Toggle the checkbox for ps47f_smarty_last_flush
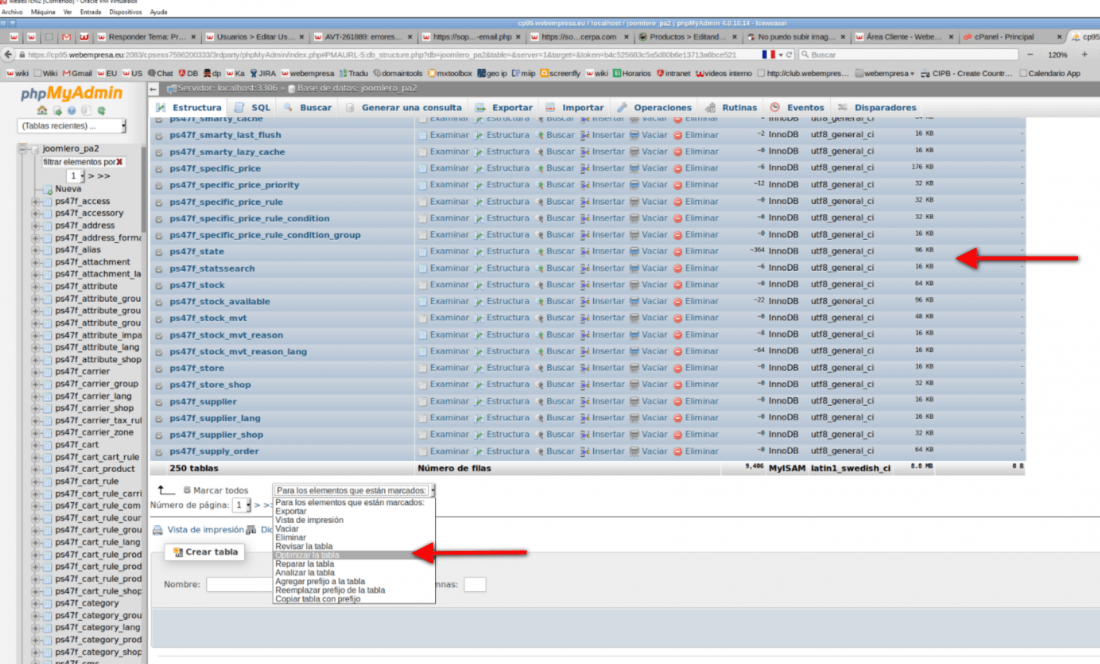 click(x=159, y=135)
